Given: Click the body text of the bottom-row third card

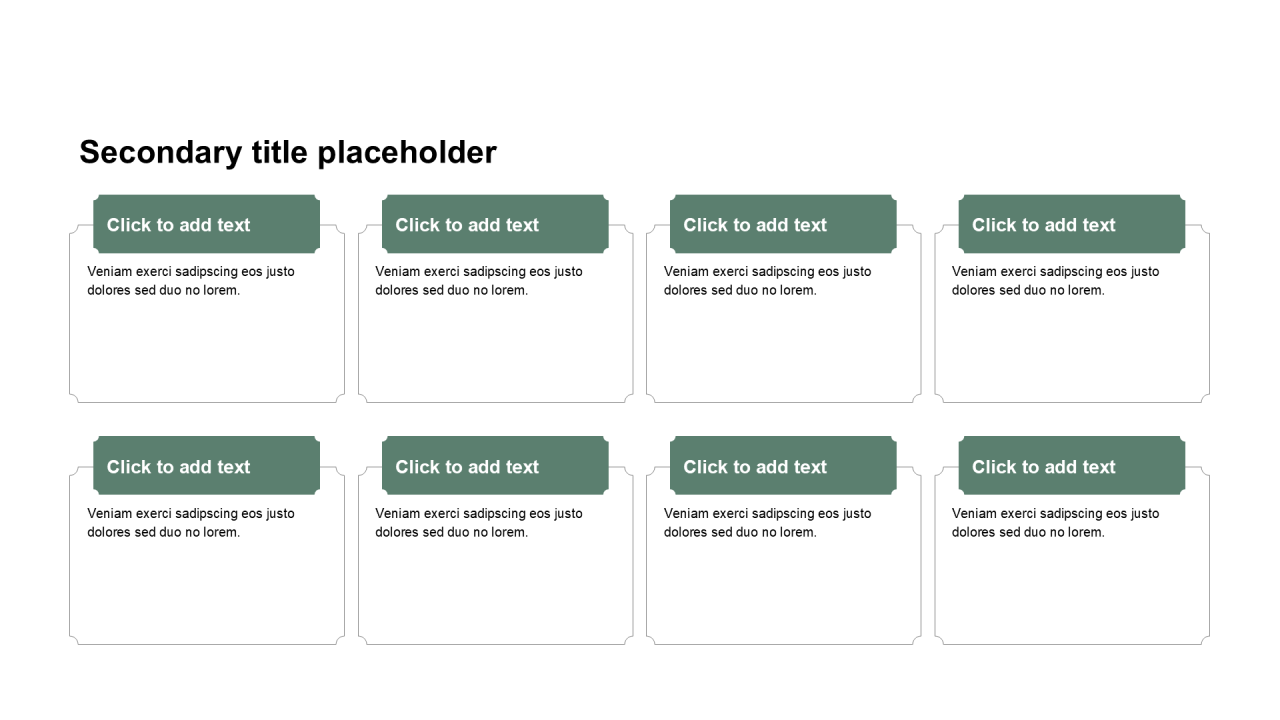Looking at the screenshot, I should pos(768,523).
